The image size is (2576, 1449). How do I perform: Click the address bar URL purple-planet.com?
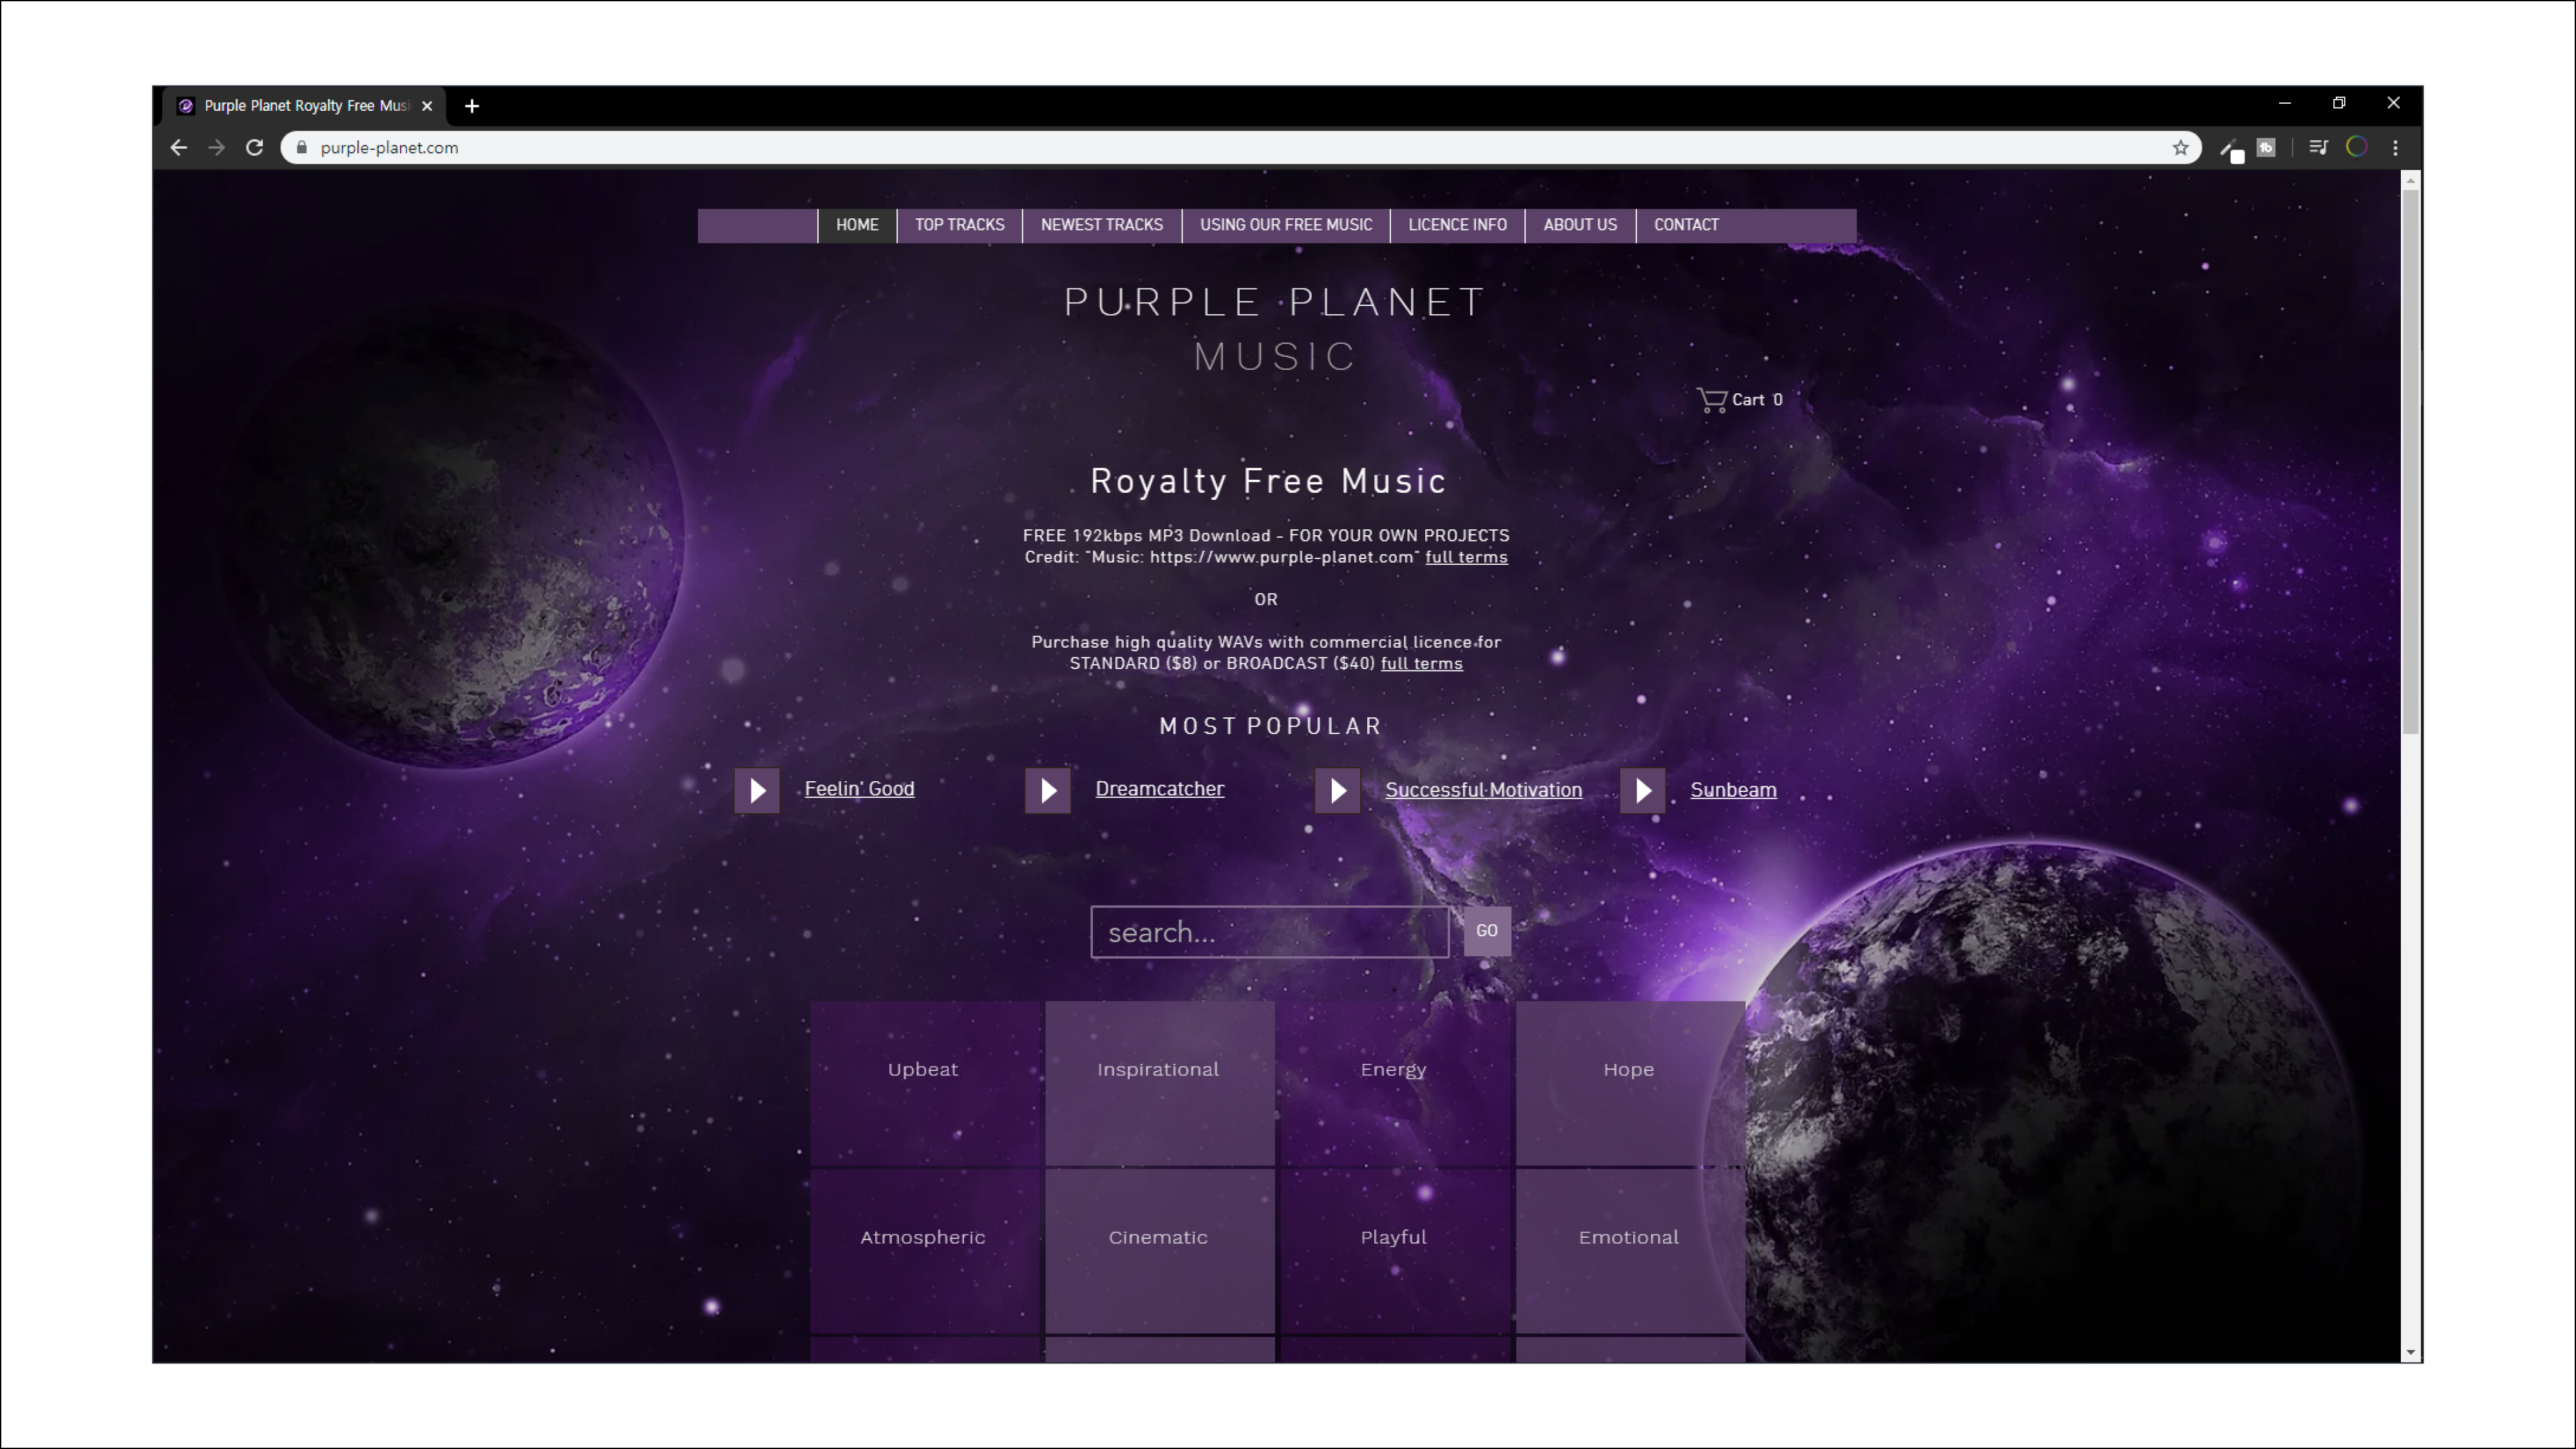point(389,148)
